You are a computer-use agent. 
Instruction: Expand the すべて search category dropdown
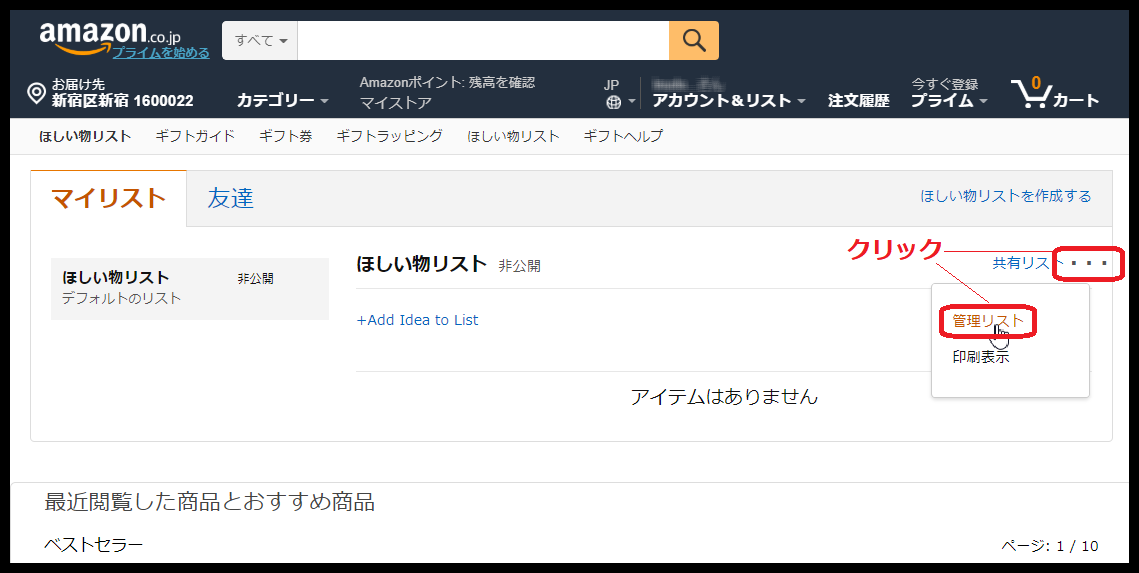[x=260, y=40]
